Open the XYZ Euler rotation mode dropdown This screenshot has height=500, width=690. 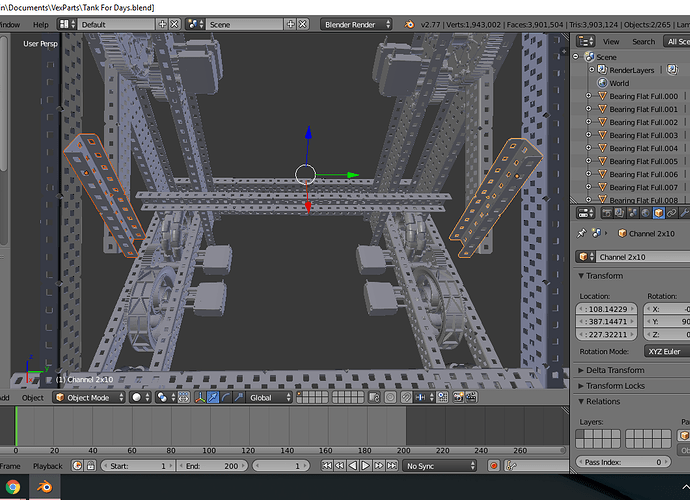pos(667,351)
